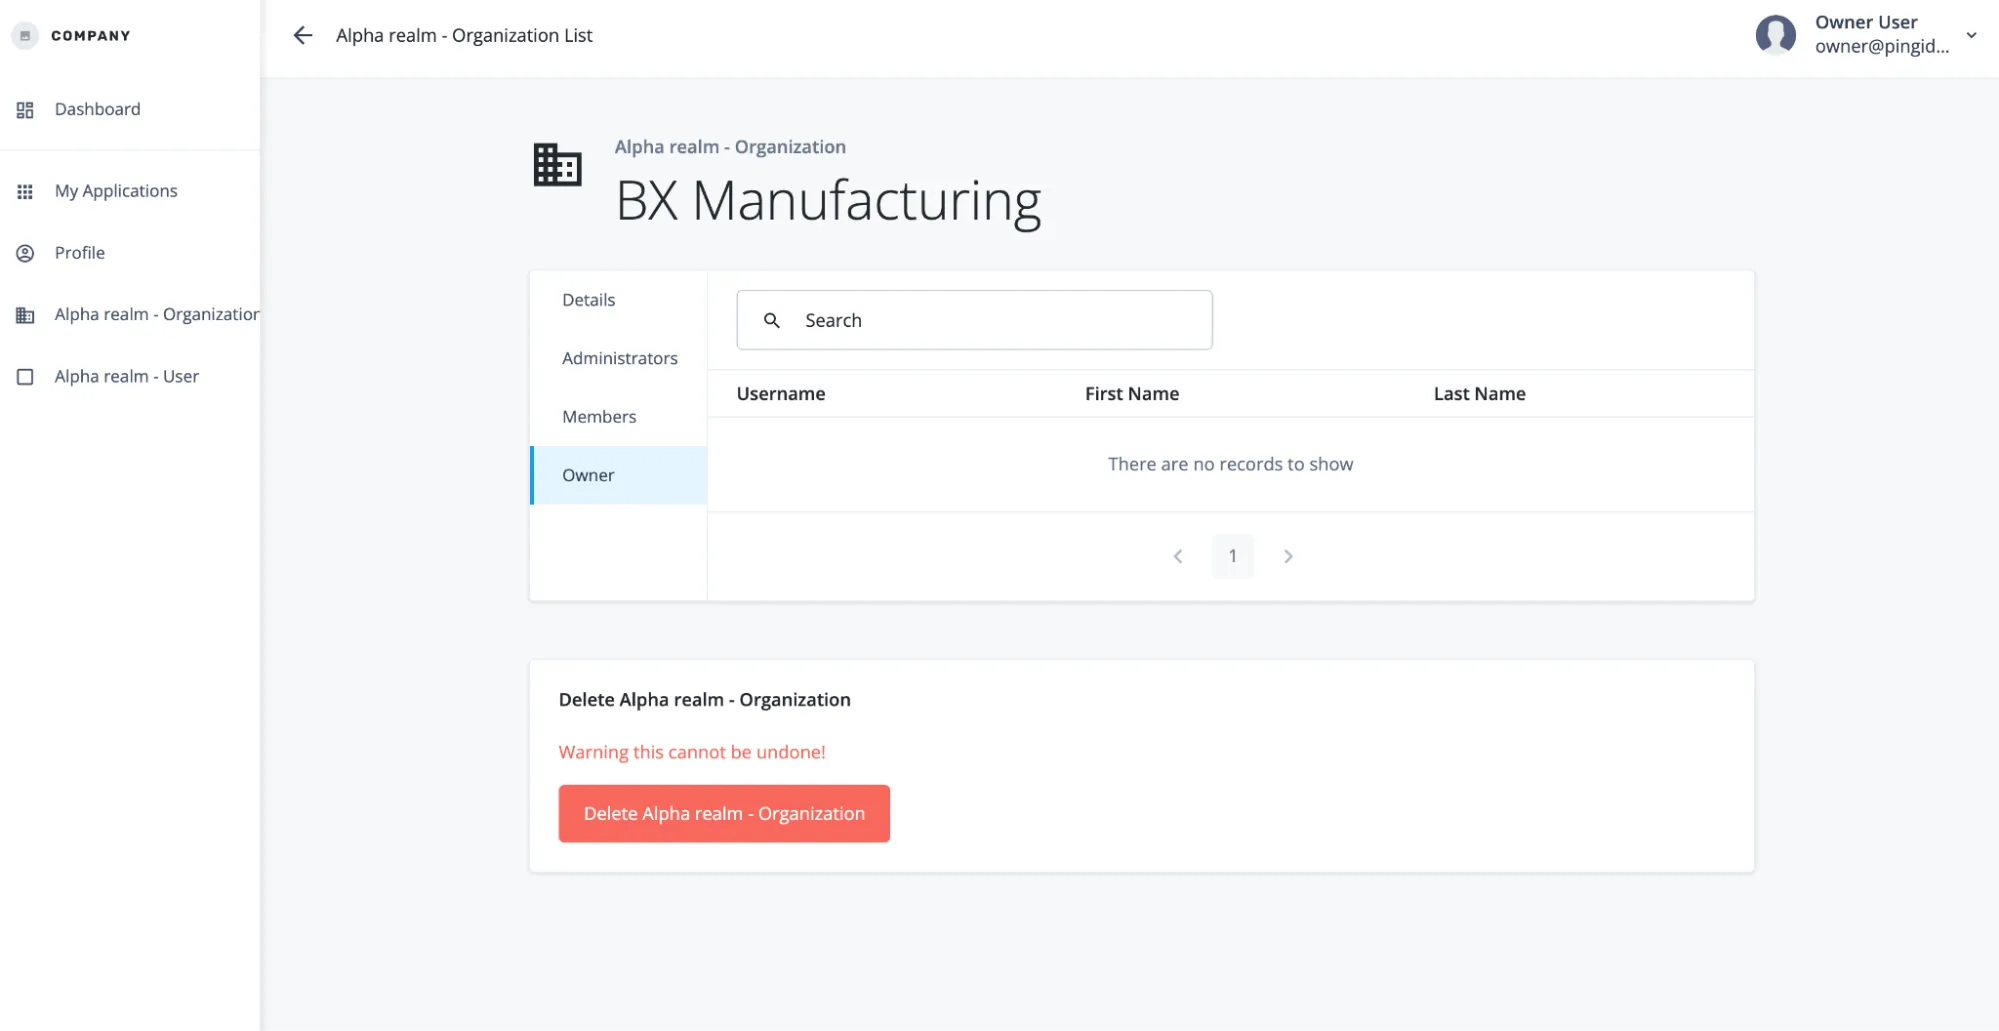
Task: Click the Profile person icon
Action: [25, 253]
